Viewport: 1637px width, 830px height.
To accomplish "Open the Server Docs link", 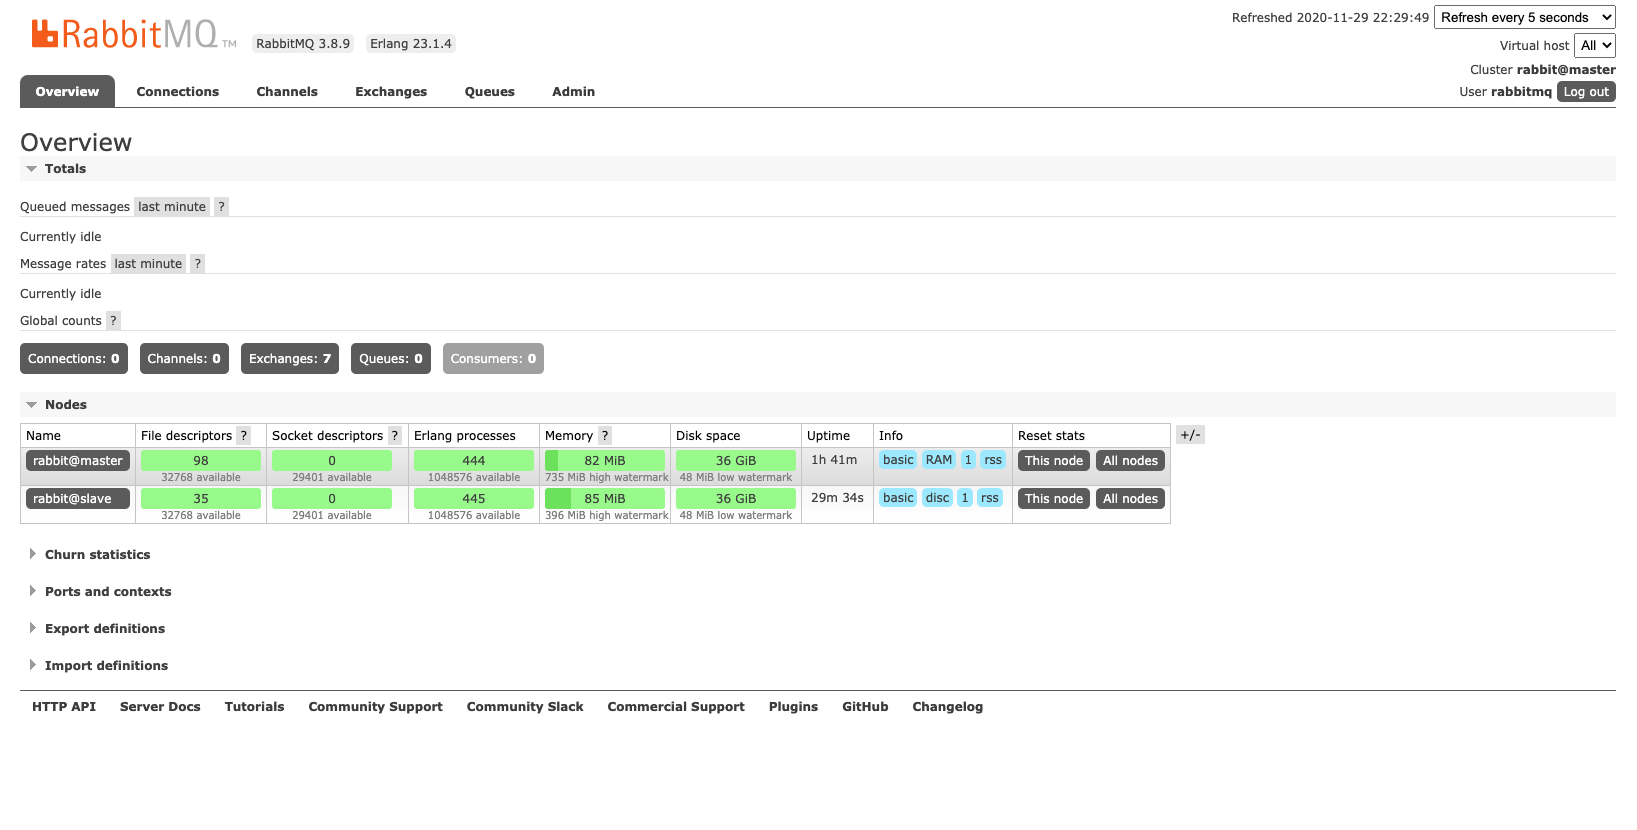I will (160, 707).
